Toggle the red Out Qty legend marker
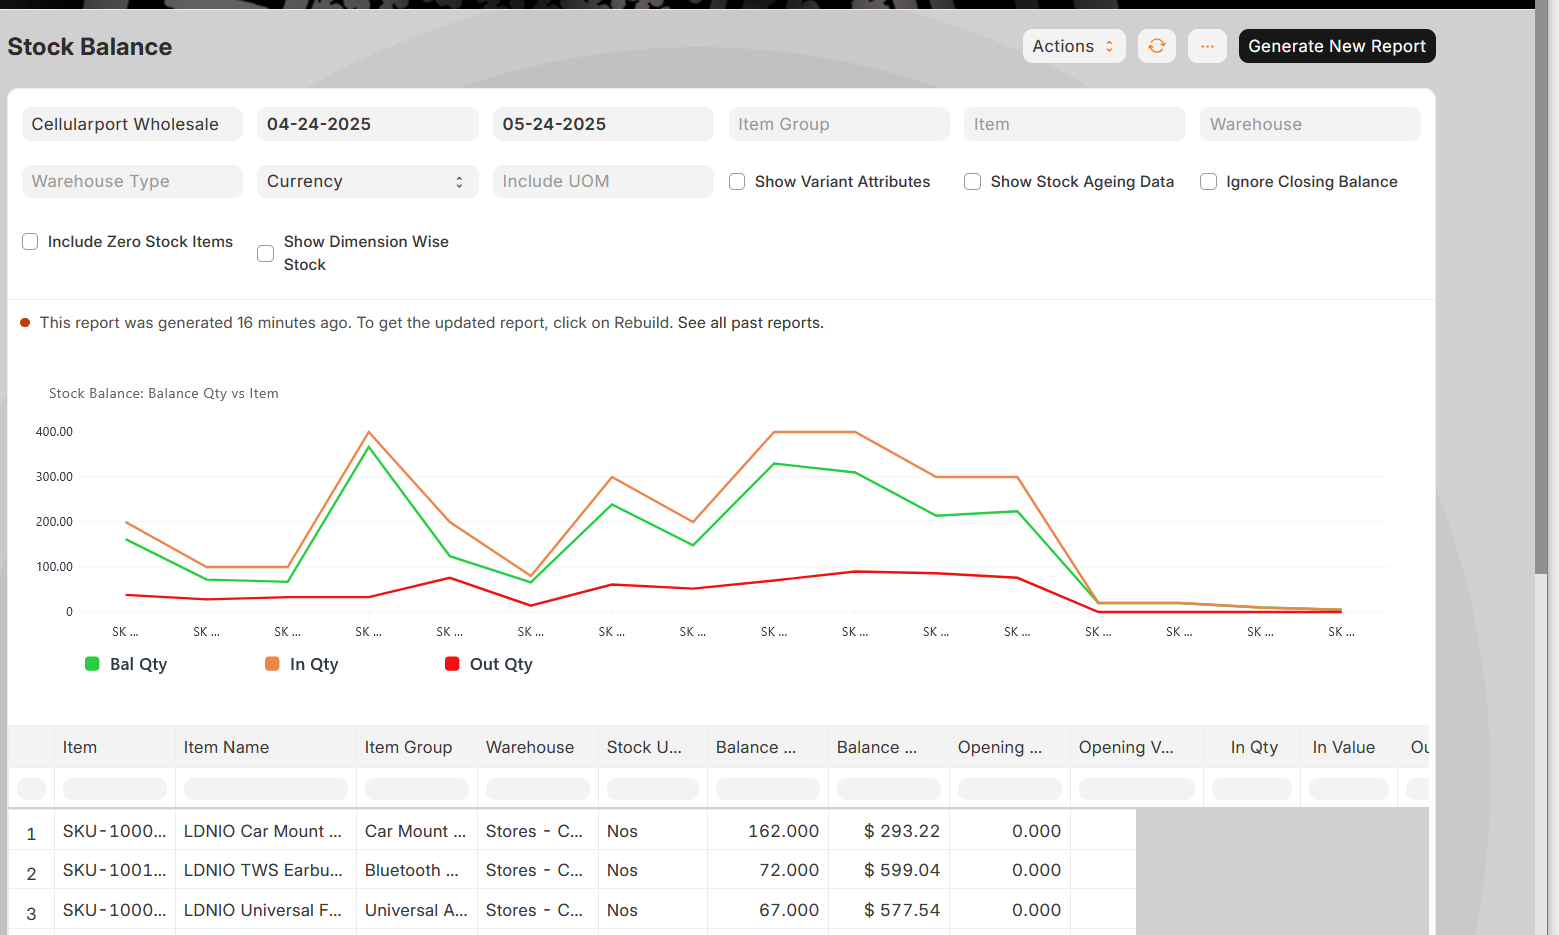The height and width of the screenshot is (935, 1559). point(452,664)
